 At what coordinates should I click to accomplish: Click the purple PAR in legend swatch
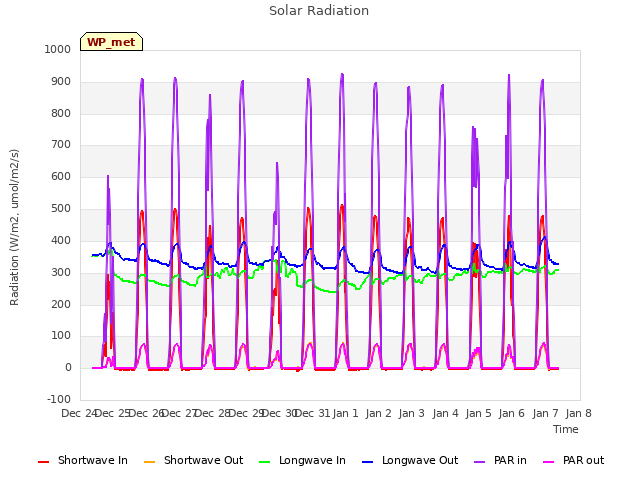480,462
